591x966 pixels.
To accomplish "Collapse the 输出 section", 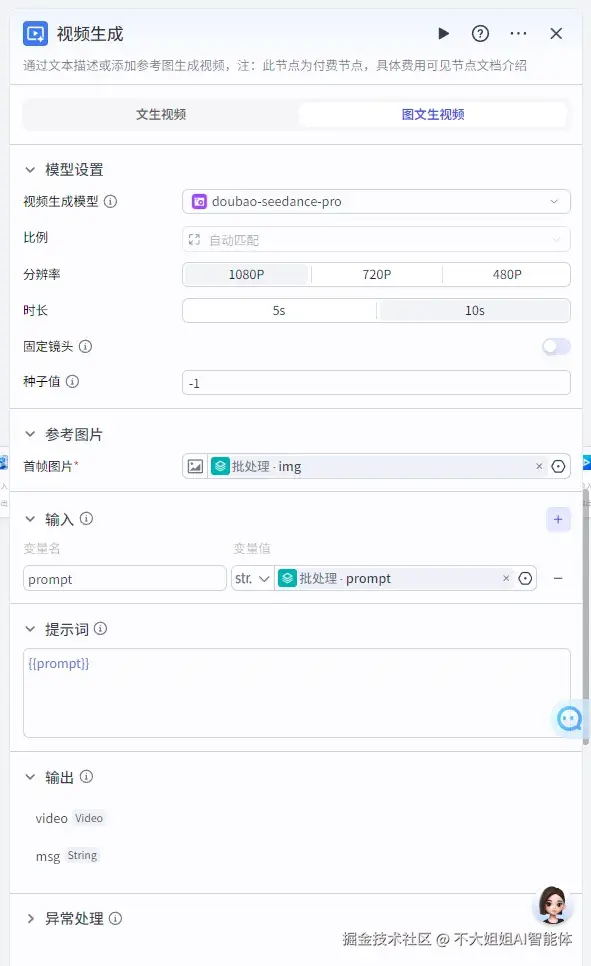I will click(x=30, y=776).
